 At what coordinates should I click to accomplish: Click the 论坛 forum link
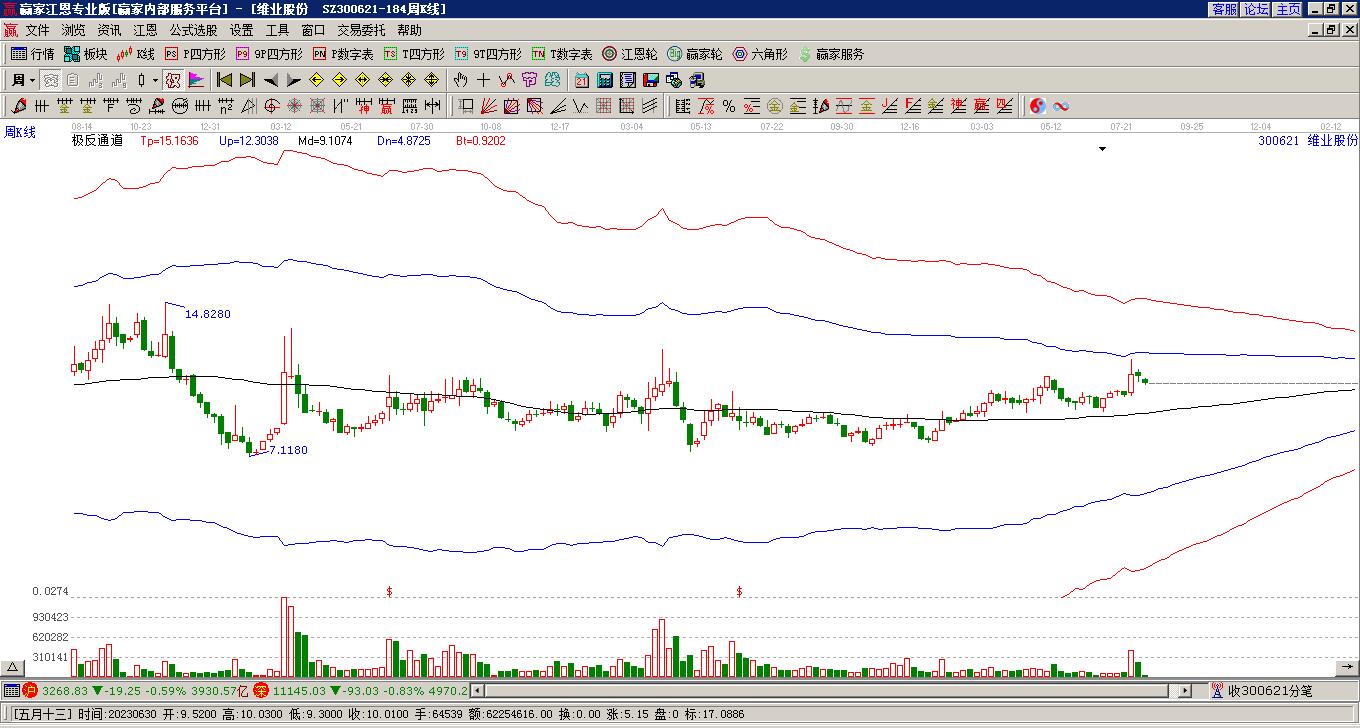point(1256,9)
